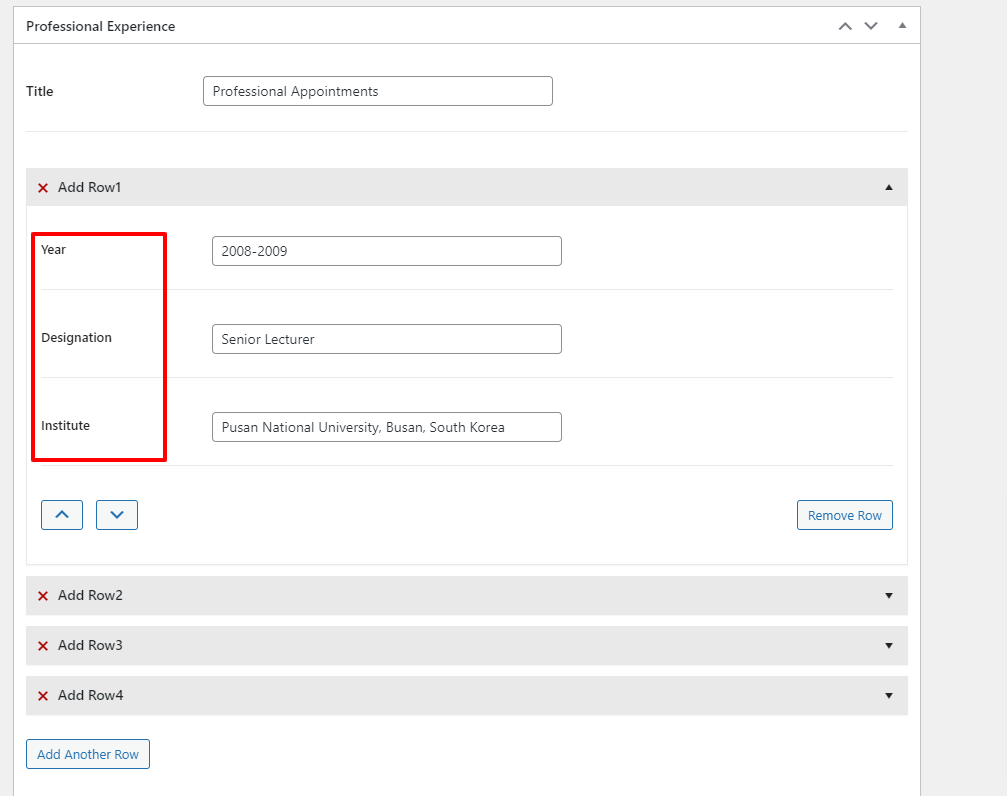Click into the Title text field

pyautogui.click(x=377, y=91)
